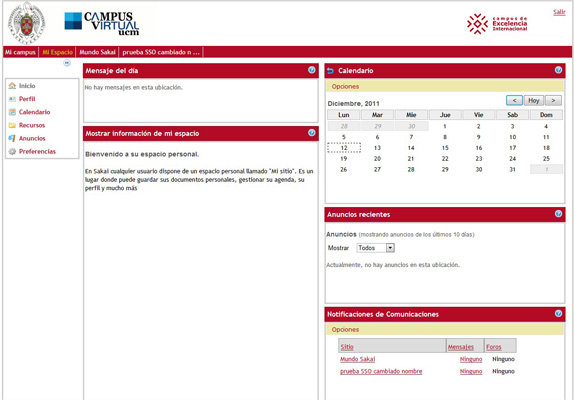Select day 25 in the calendar
The width and height of the screenshot is (574, 400).
(546, 158)
